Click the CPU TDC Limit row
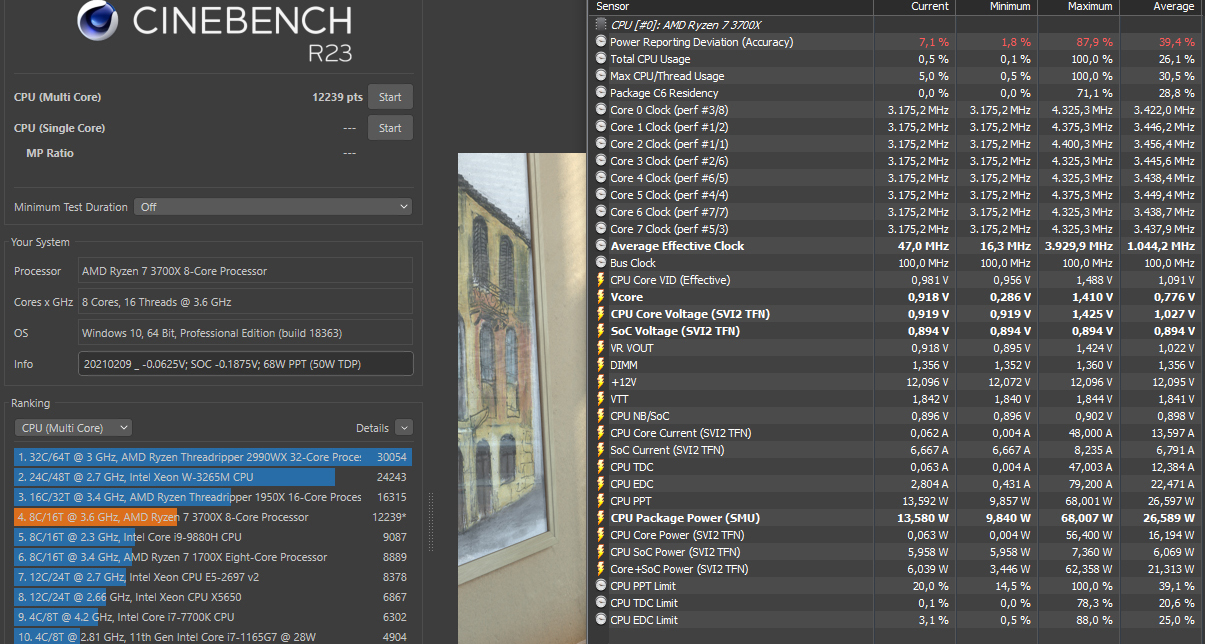Screen dimensions: 1205x644 pos(895,603)
